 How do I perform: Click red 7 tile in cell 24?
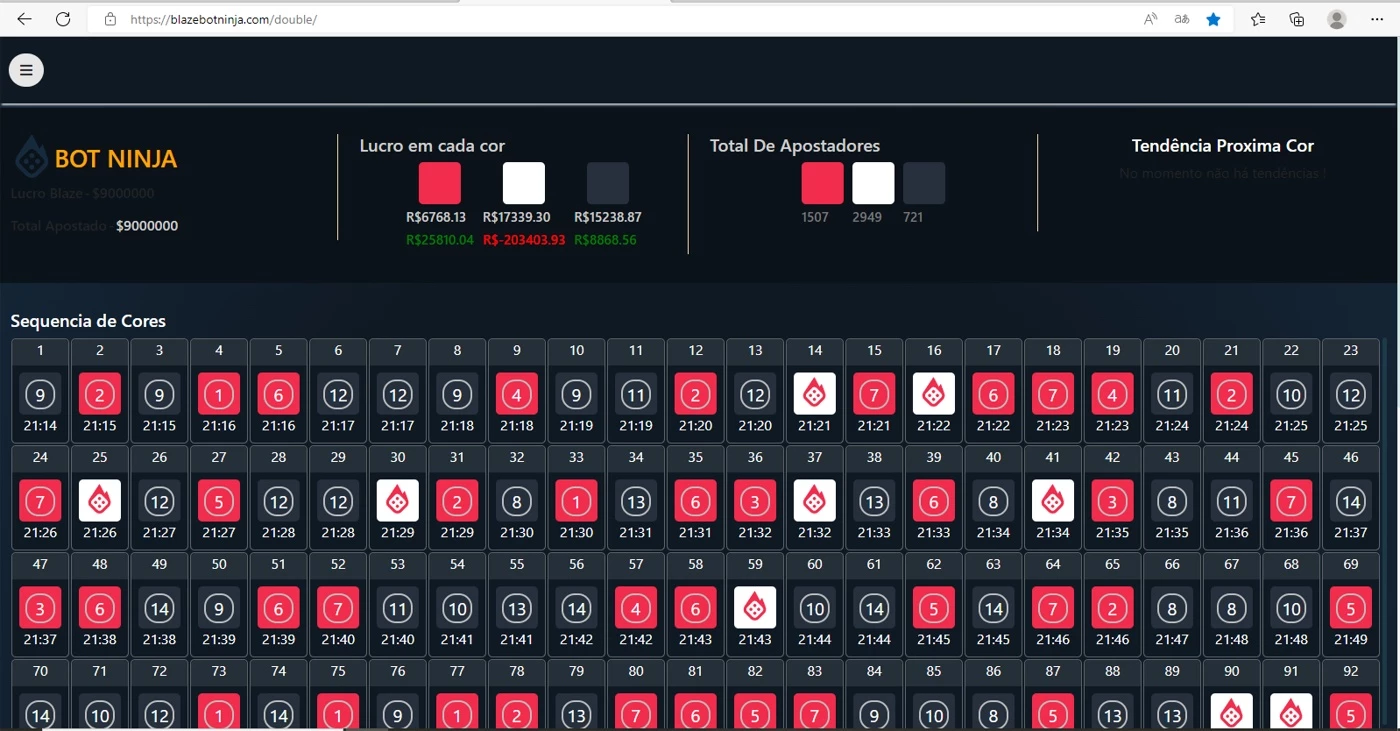pos(40,501)
